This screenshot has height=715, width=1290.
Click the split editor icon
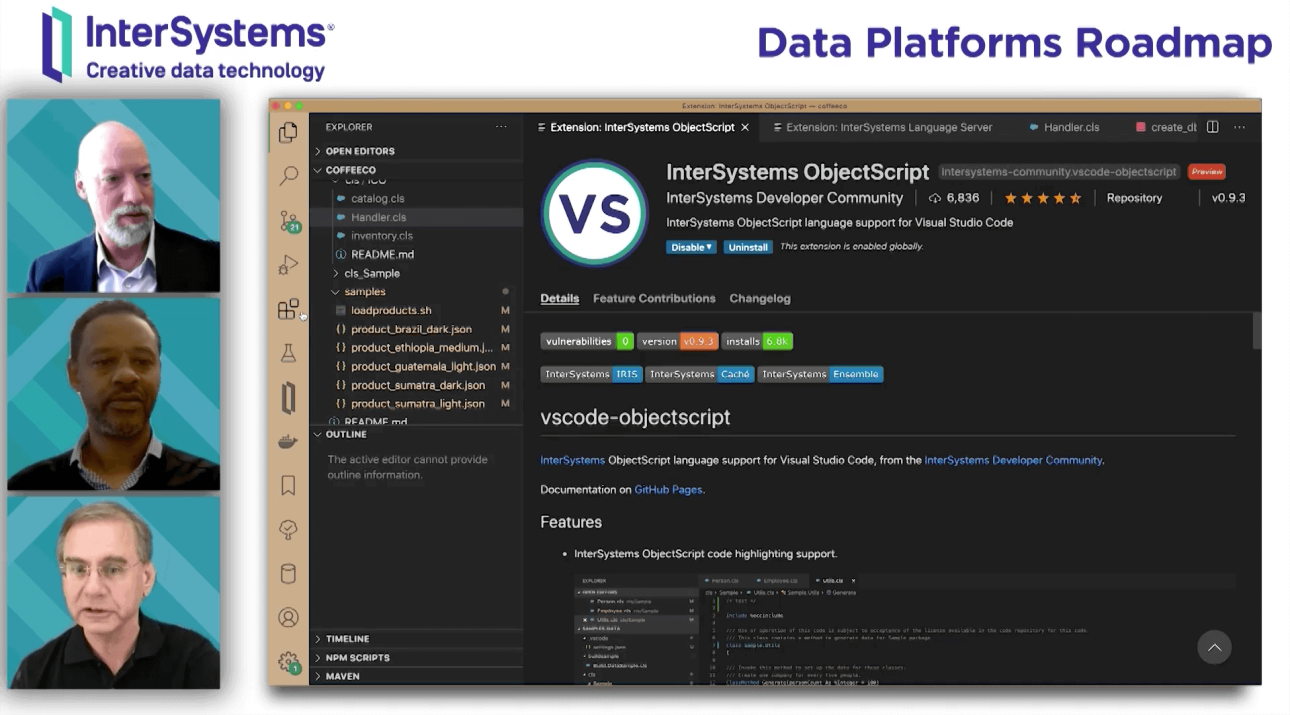pyautogui.click(x=1212, y=127)
